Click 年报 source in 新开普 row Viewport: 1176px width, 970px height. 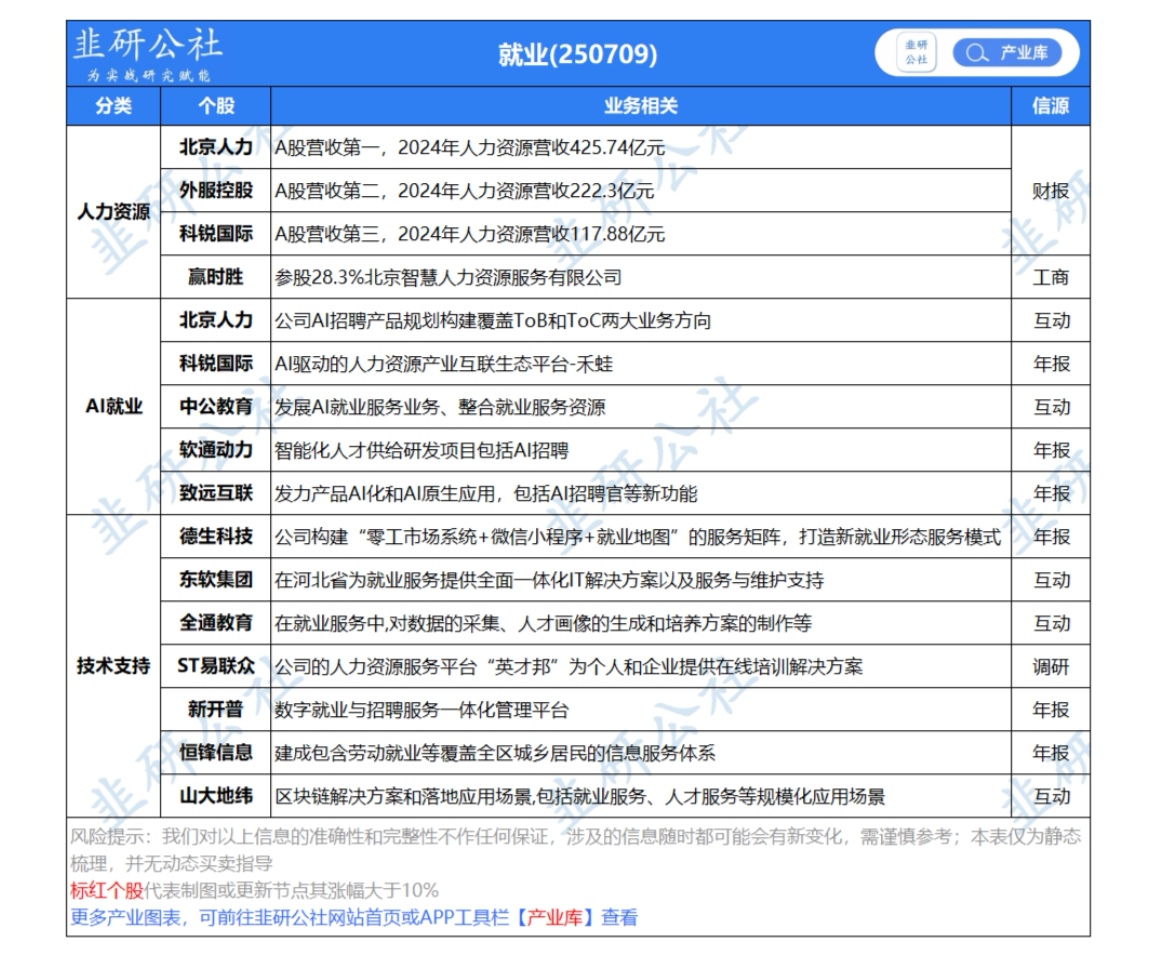[x=1050, y=710]
